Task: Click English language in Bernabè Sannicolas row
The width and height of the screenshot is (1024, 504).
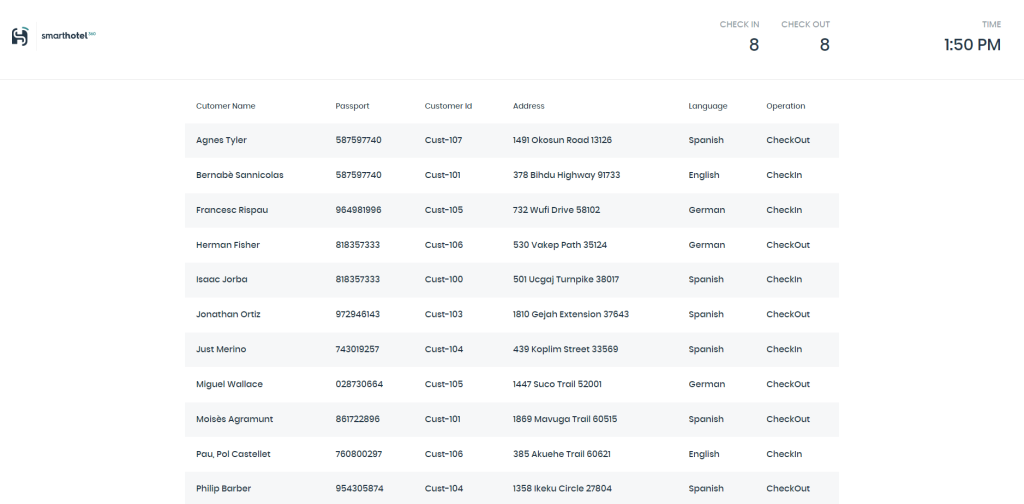Action: pos(704,175)
